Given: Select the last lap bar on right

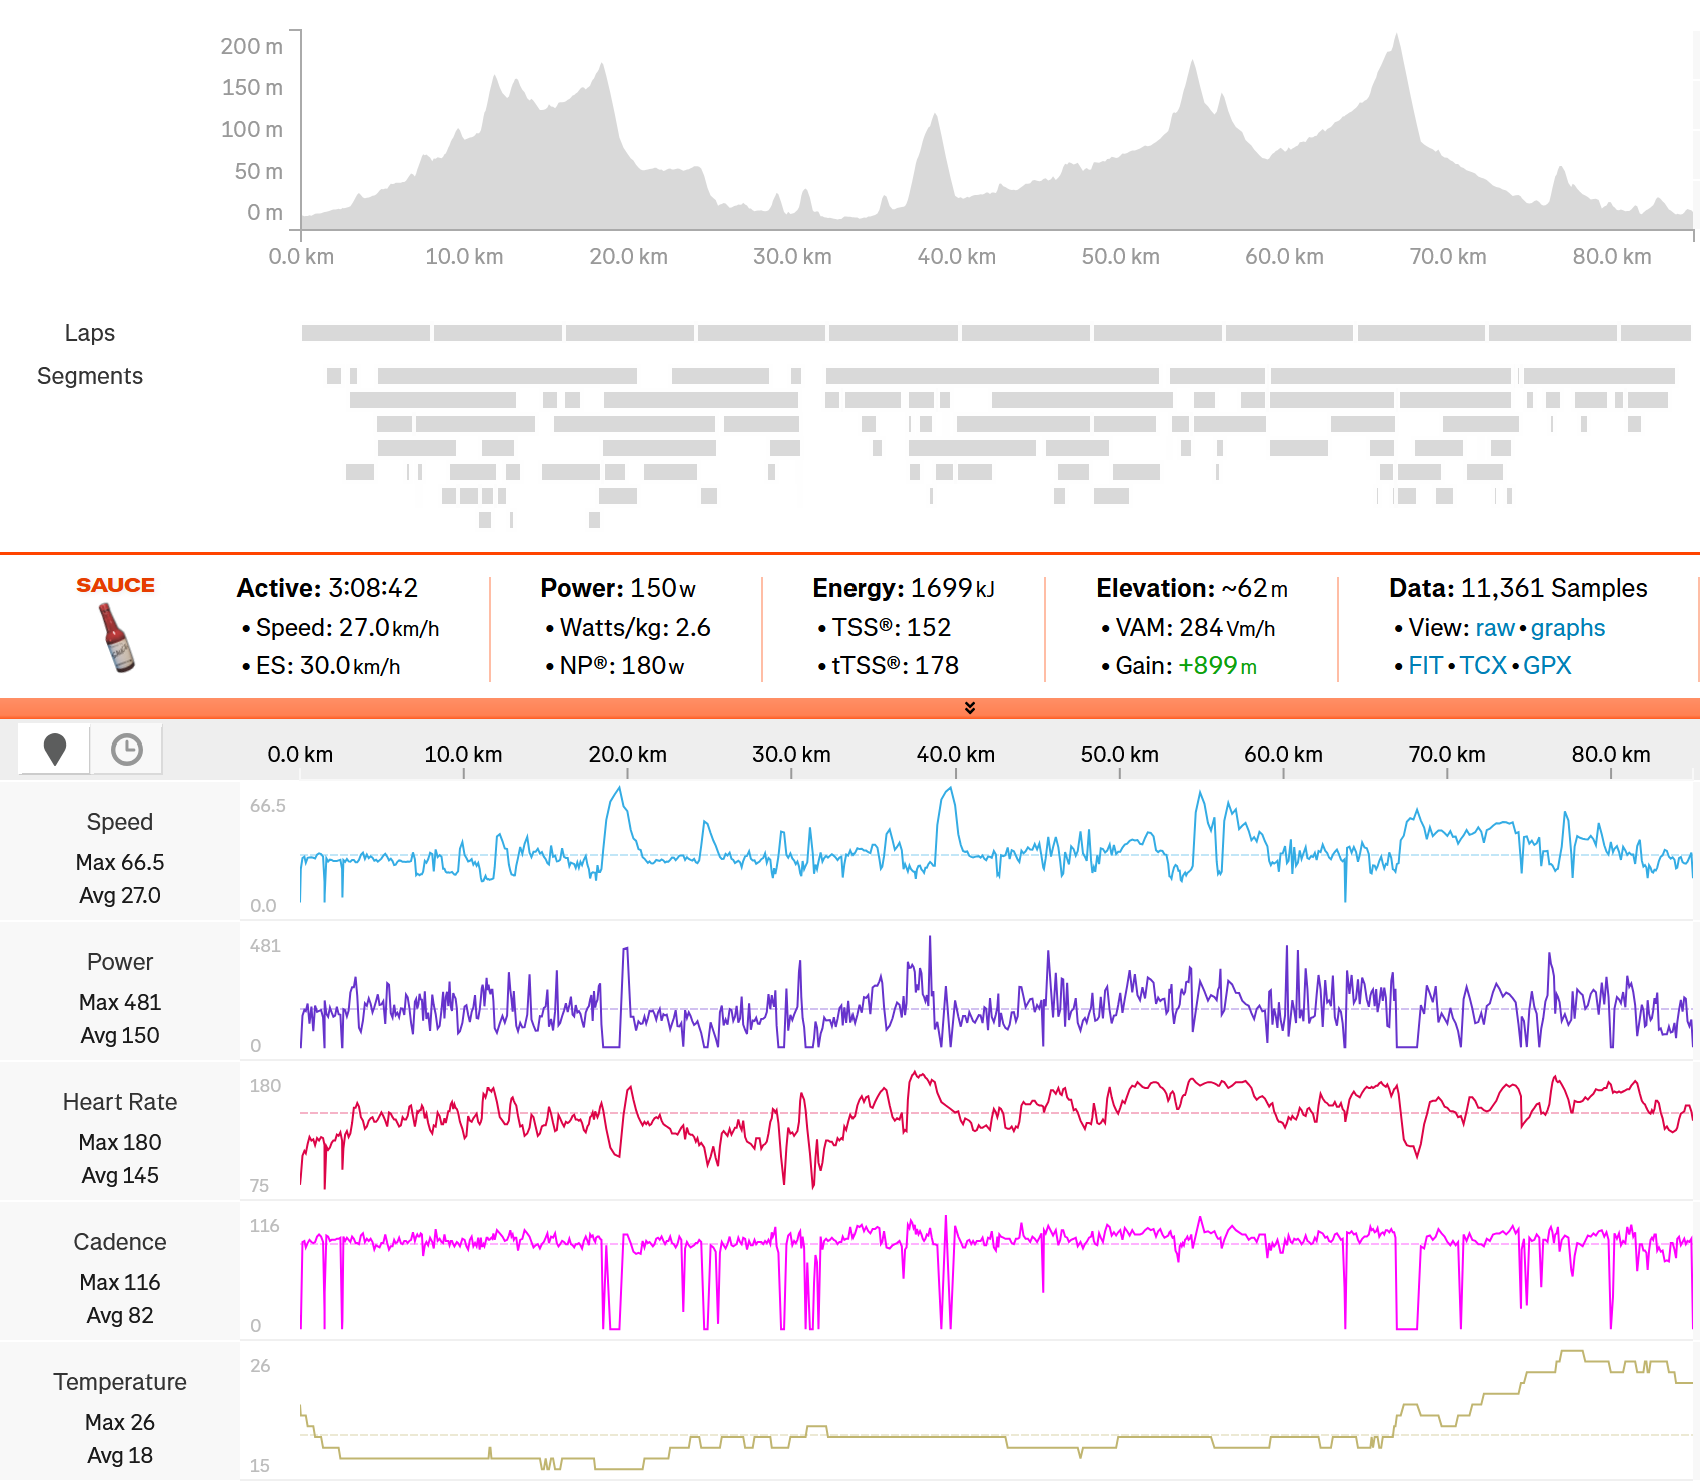Looking at the screenshot, I should coord(1655,333).
